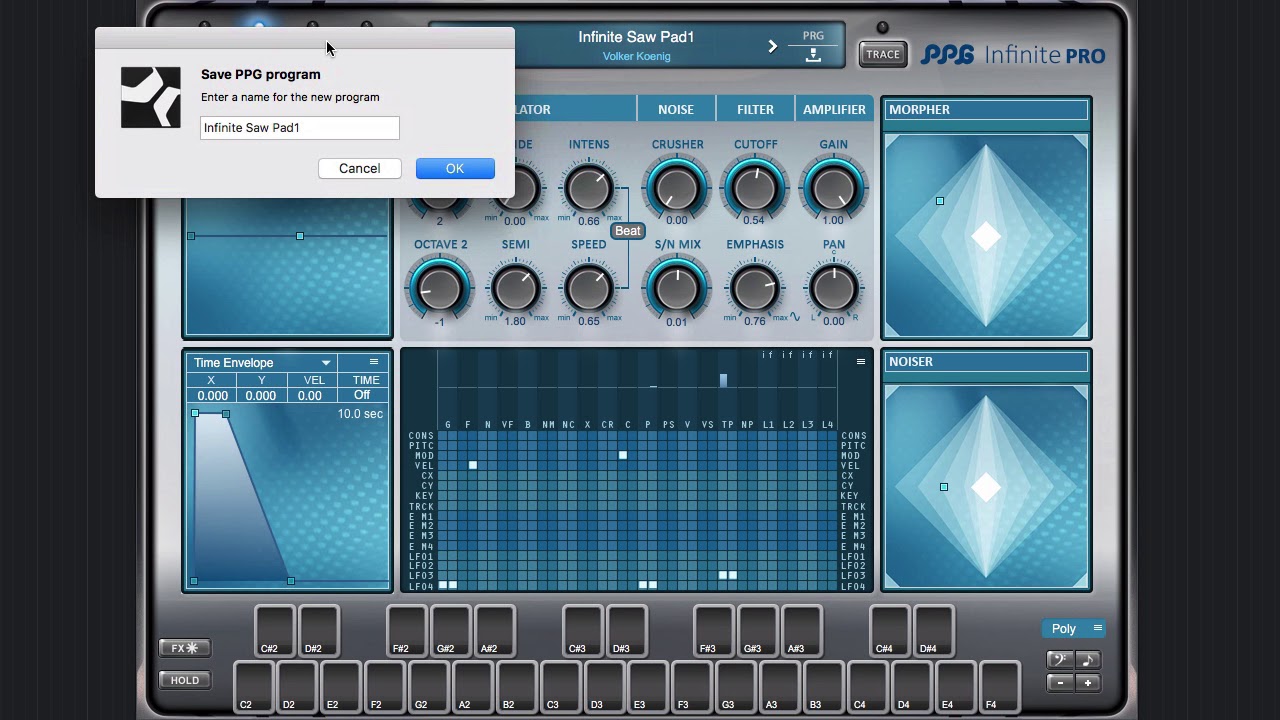Click the OCTAVE 2 knob

click(x=440, y=288)
